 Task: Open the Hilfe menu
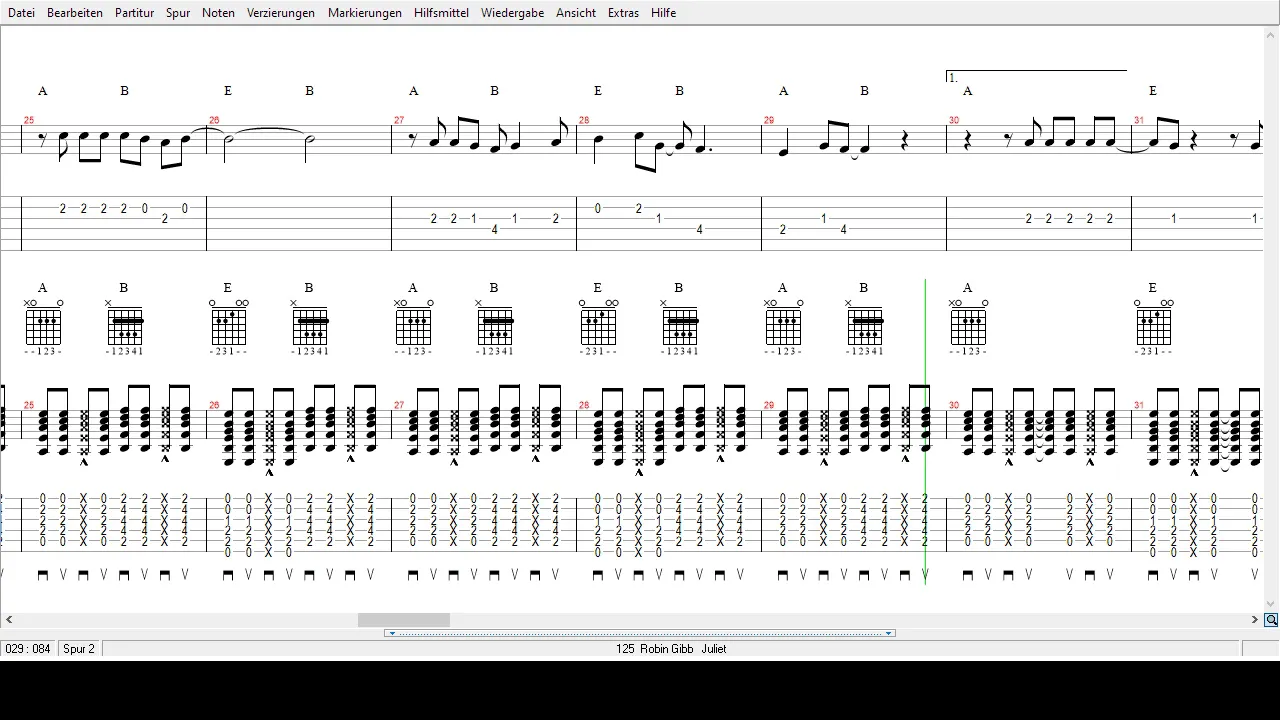[663, 13]
